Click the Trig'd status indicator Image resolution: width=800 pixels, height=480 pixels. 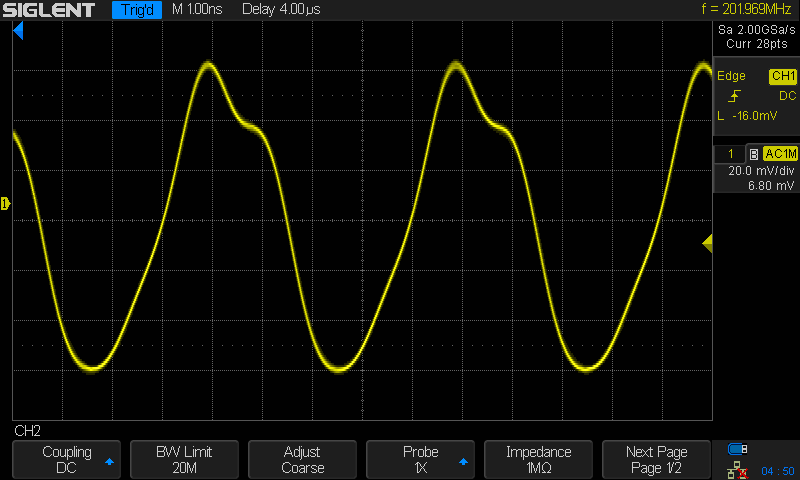(x=135, y=11)
